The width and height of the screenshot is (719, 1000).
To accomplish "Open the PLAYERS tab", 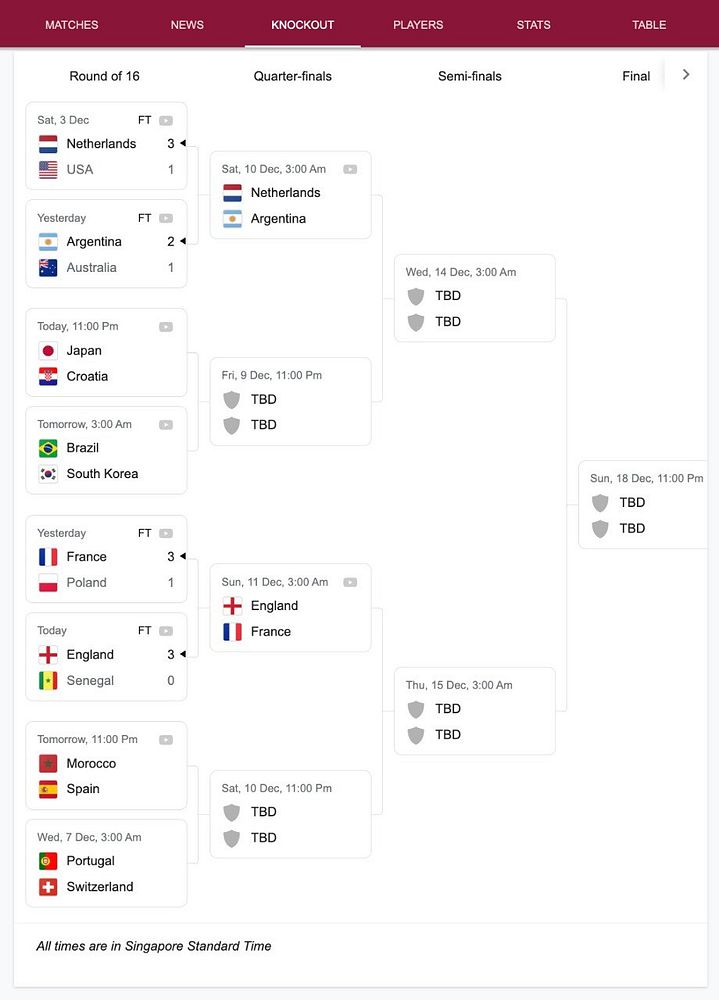I will coord(418,25).
